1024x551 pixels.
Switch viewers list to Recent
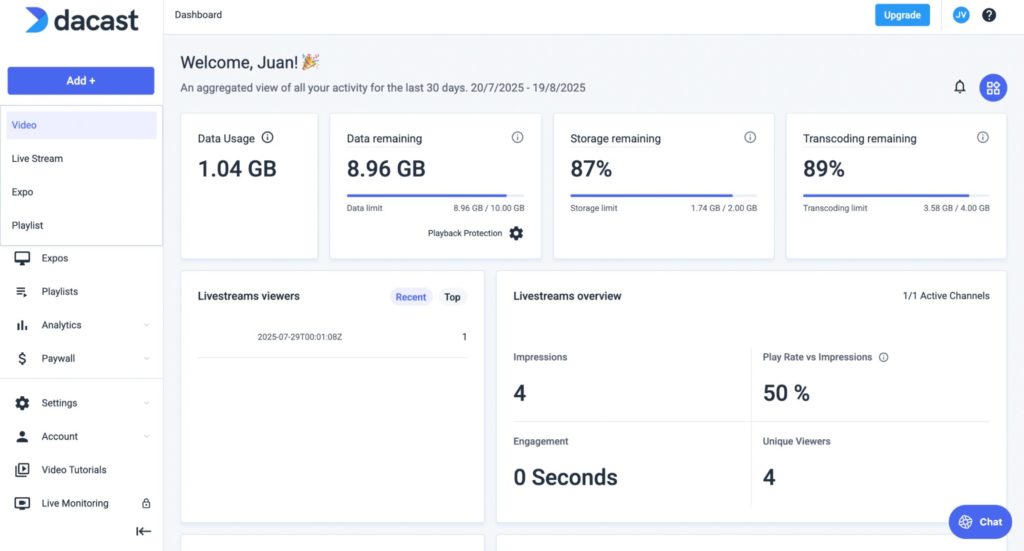tap(410, 297)
